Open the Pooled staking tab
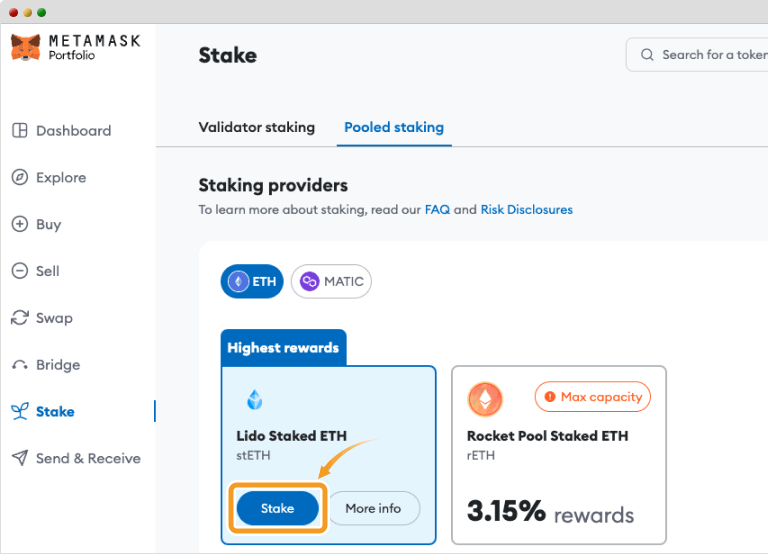This screenshot has height=554, width=768. tap(394, 127)
